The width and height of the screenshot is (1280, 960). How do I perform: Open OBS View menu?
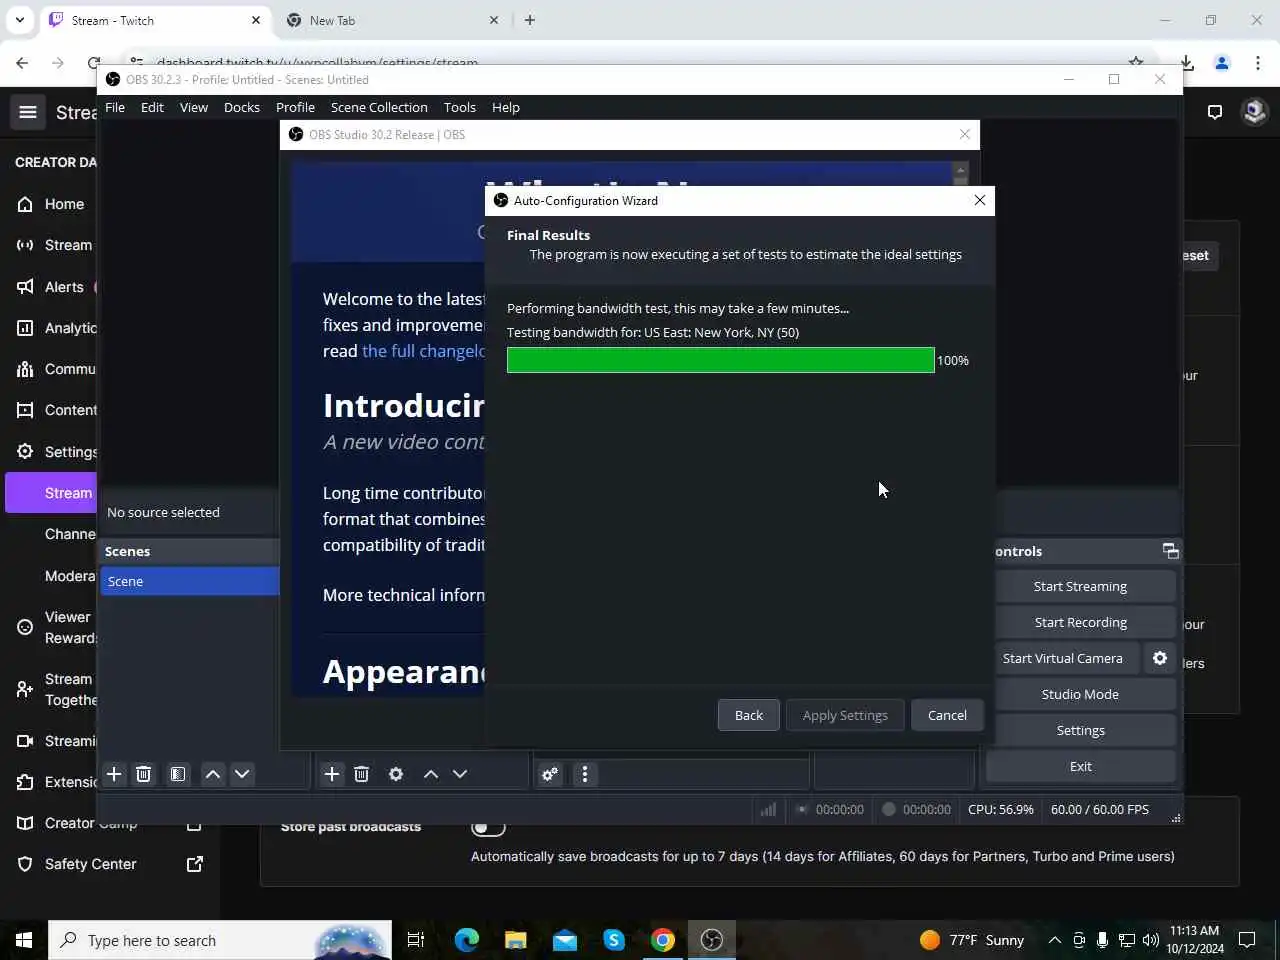point(194,107)
